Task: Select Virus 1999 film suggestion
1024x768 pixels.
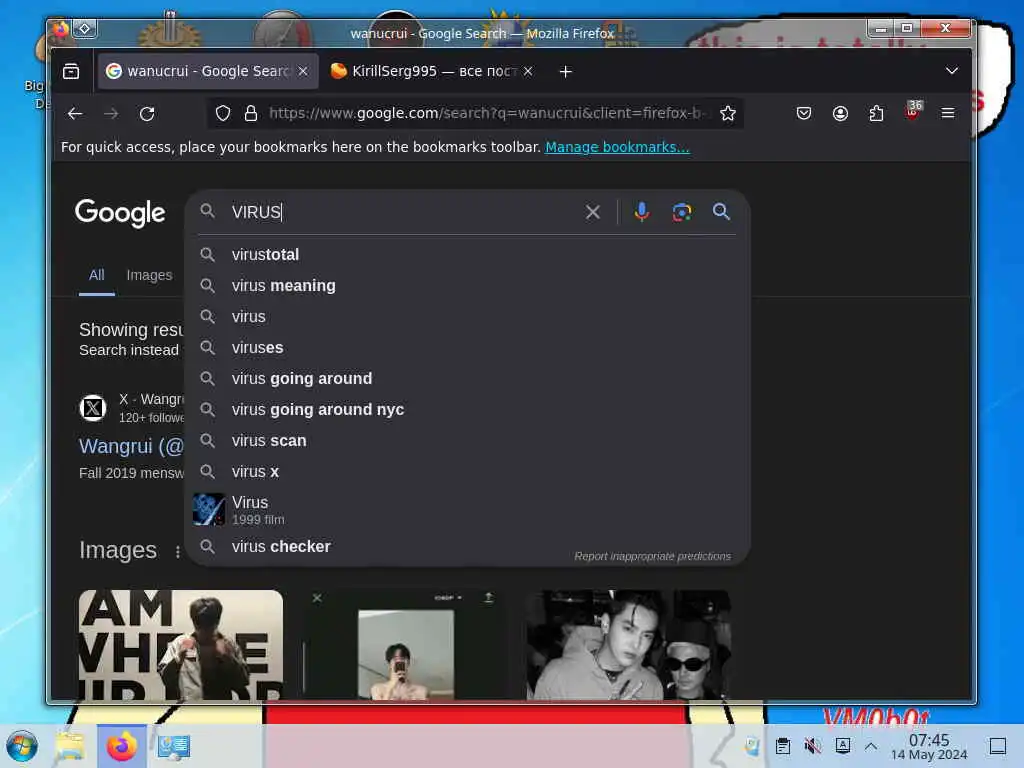Action: (x=467, y=509)
